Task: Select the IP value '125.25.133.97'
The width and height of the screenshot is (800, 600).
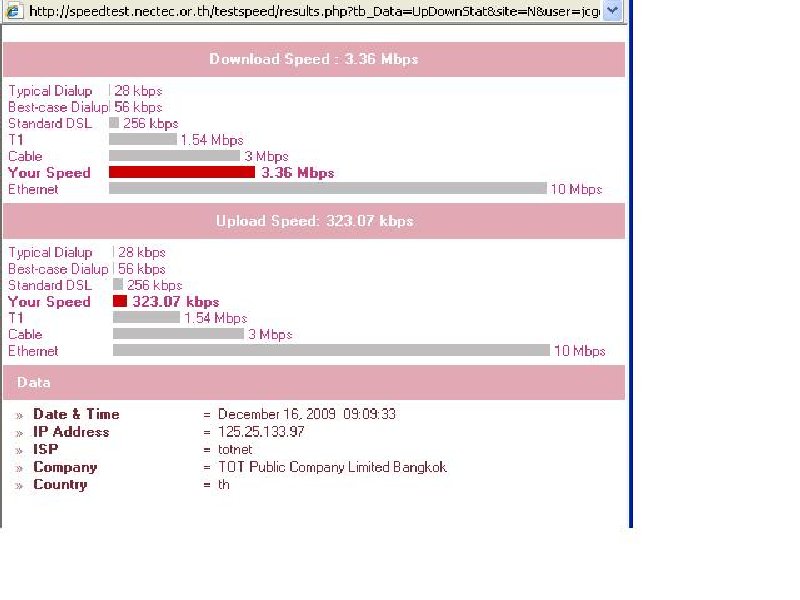Action: point(261,432)
